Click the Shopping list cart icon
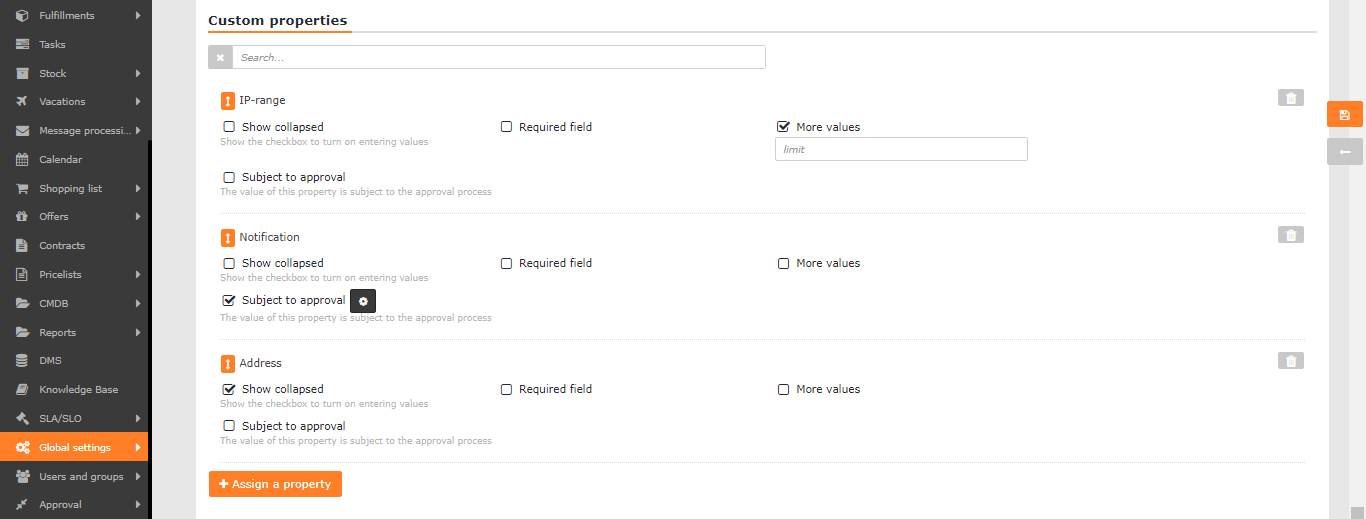 click(21, 188)
